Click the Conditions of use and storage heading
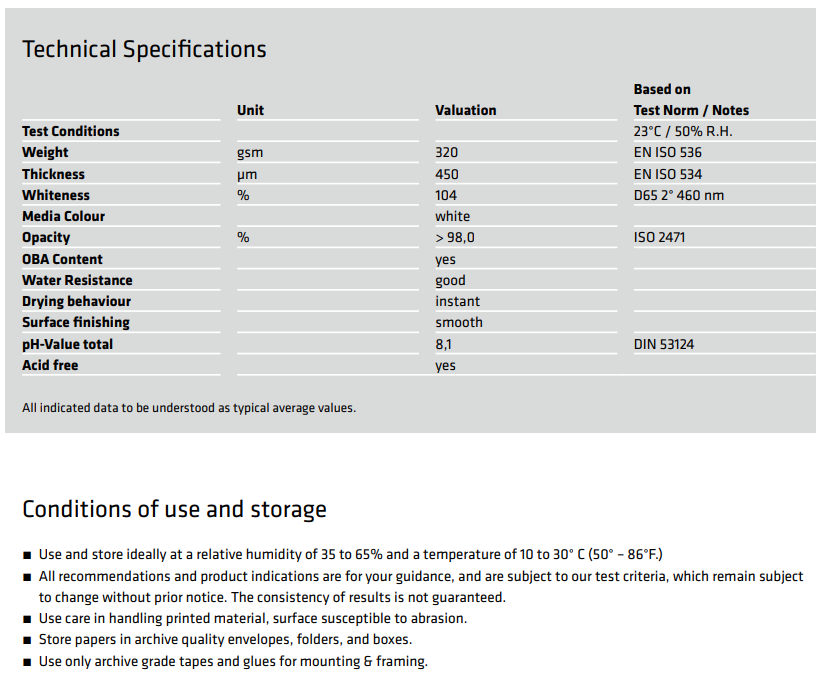Screen dimensions: 820x673 coord(174,510)
